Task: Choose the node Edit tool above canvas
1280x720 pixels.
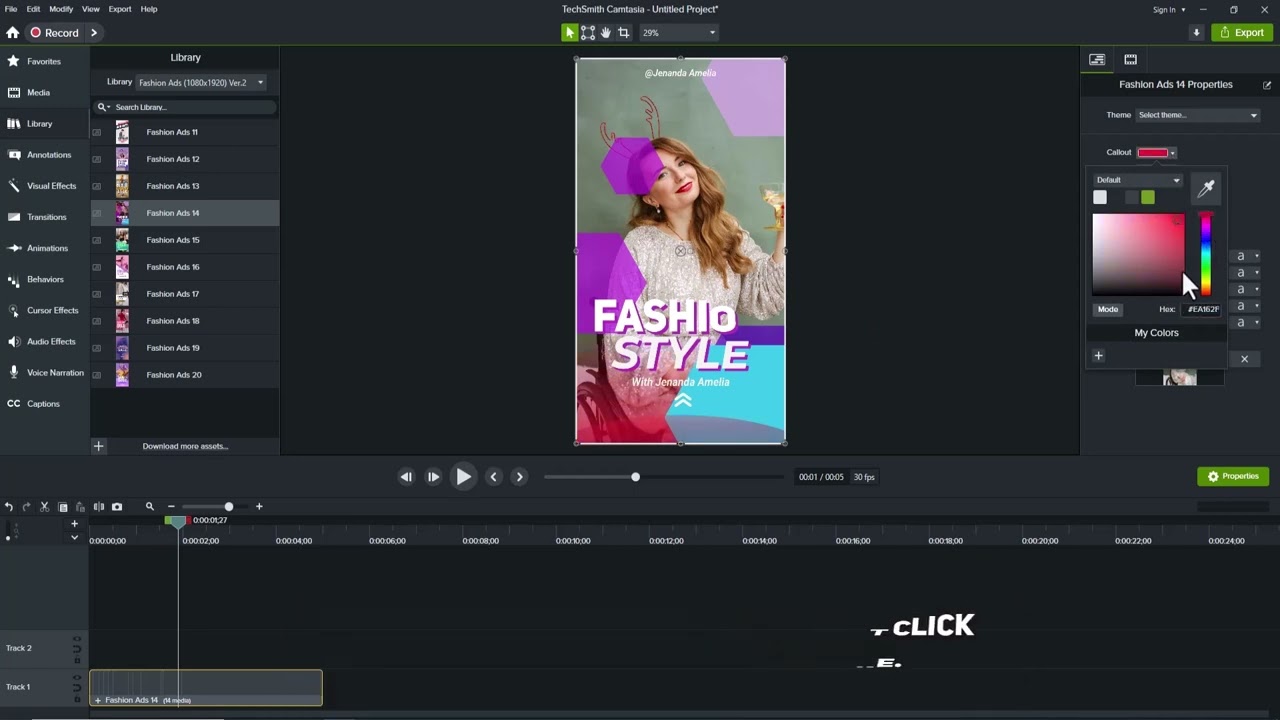Action: tap(588, 33)
